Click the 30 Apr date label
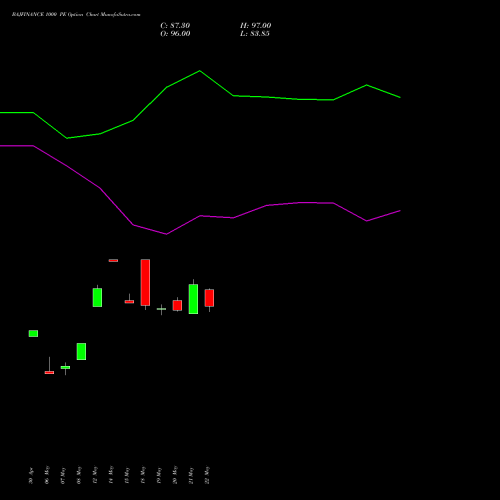Viewport: 500px width, 500px height. pyautogui.click(x=31, y=476)
